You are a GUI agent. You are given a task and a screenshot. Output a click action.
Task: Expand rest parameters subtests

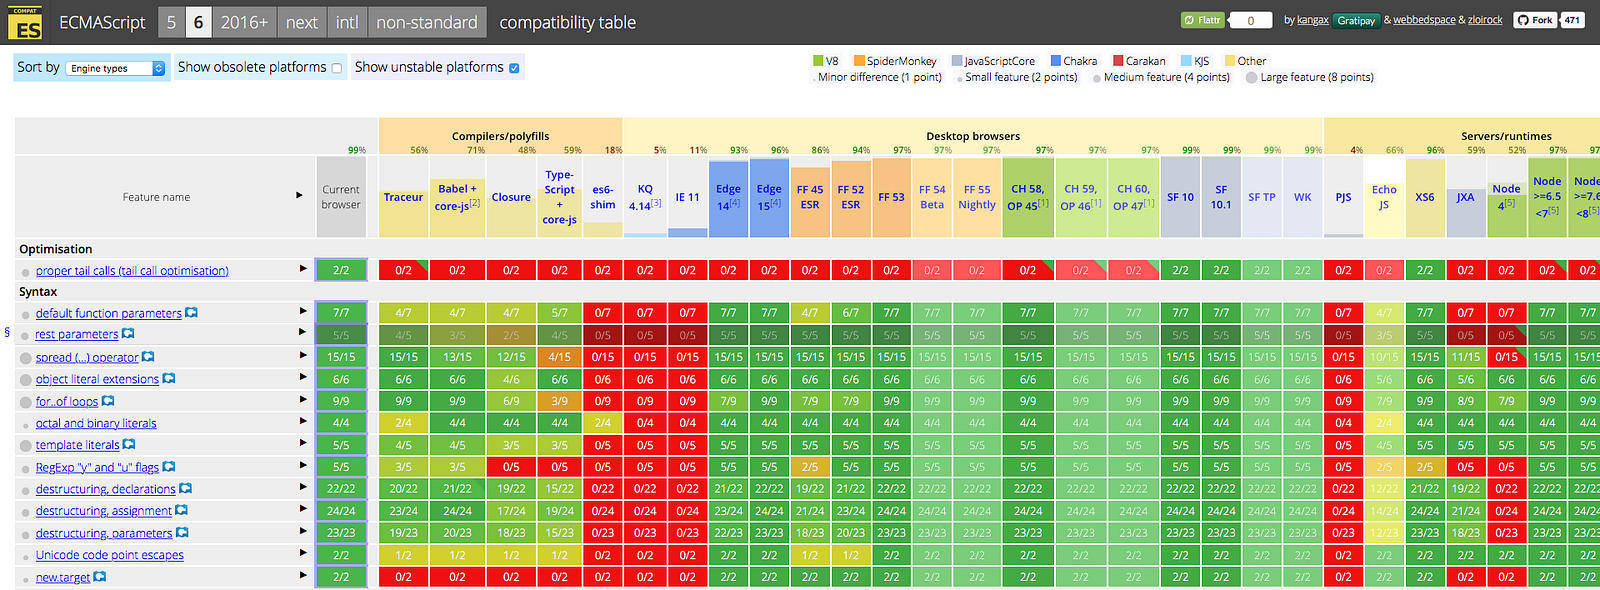click(302, 332)
